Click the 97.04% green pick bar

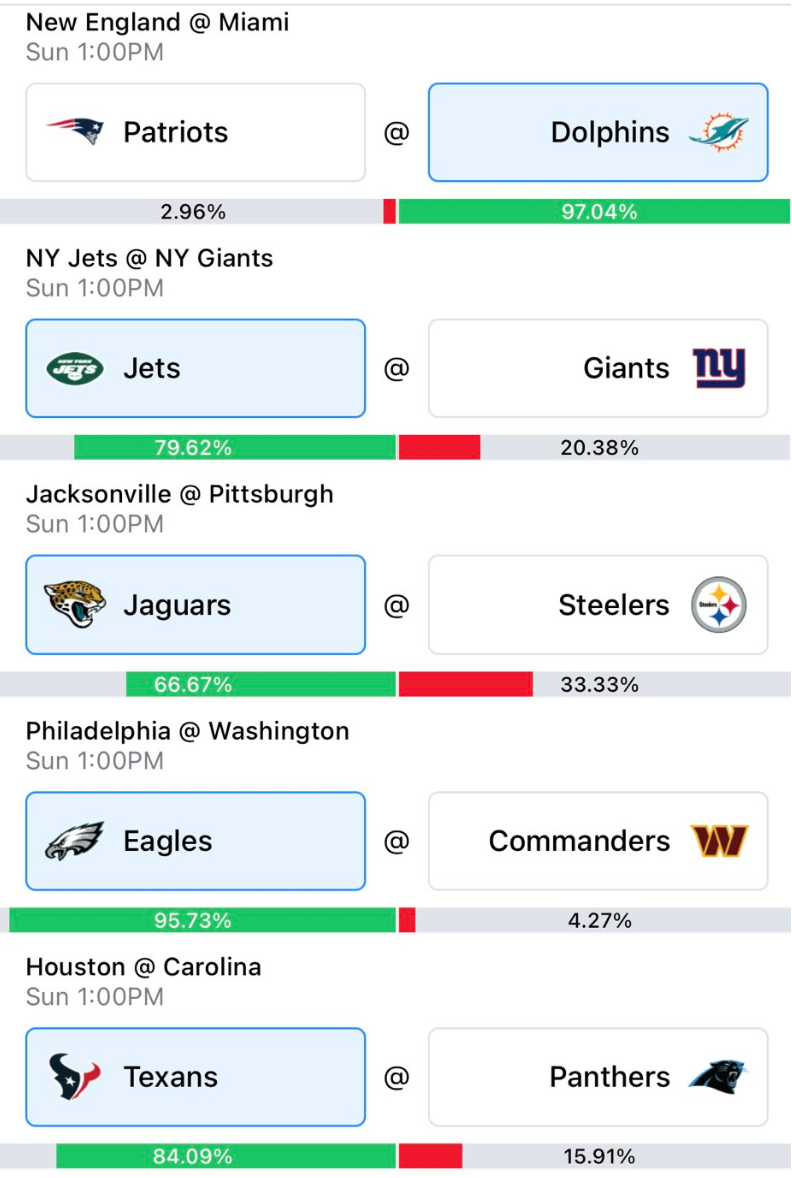(x=594, y=212)
